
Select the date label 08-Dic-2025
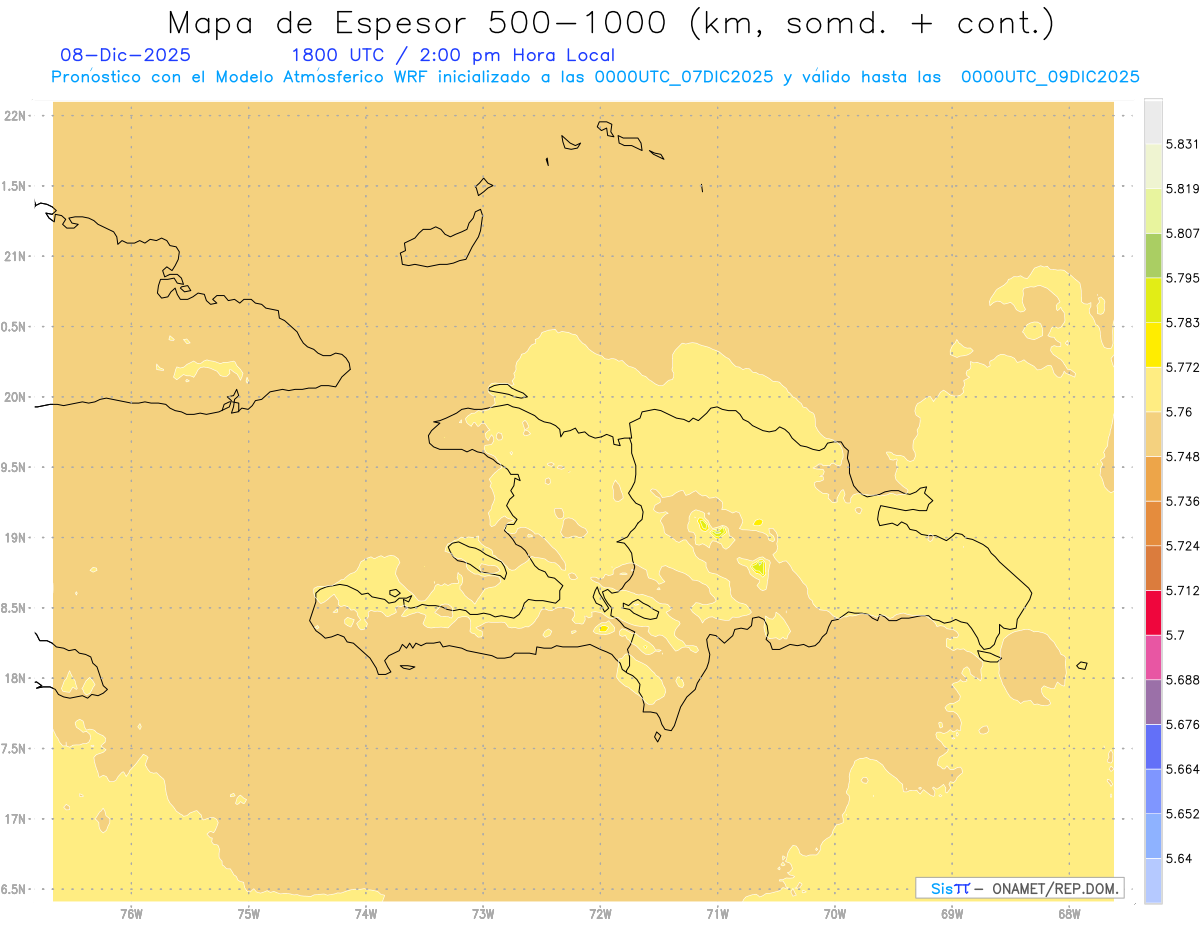pyautogui.click(x=125, y=56)
